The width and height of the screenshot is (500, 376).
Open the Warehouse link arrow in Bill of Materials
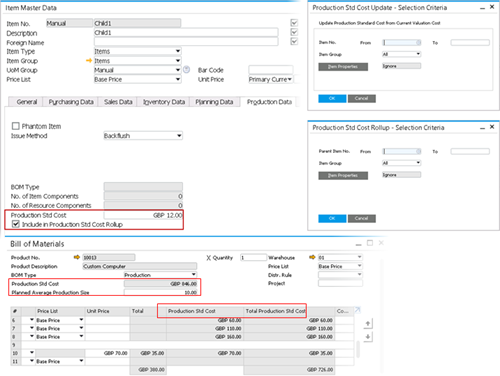coord(312,257)
